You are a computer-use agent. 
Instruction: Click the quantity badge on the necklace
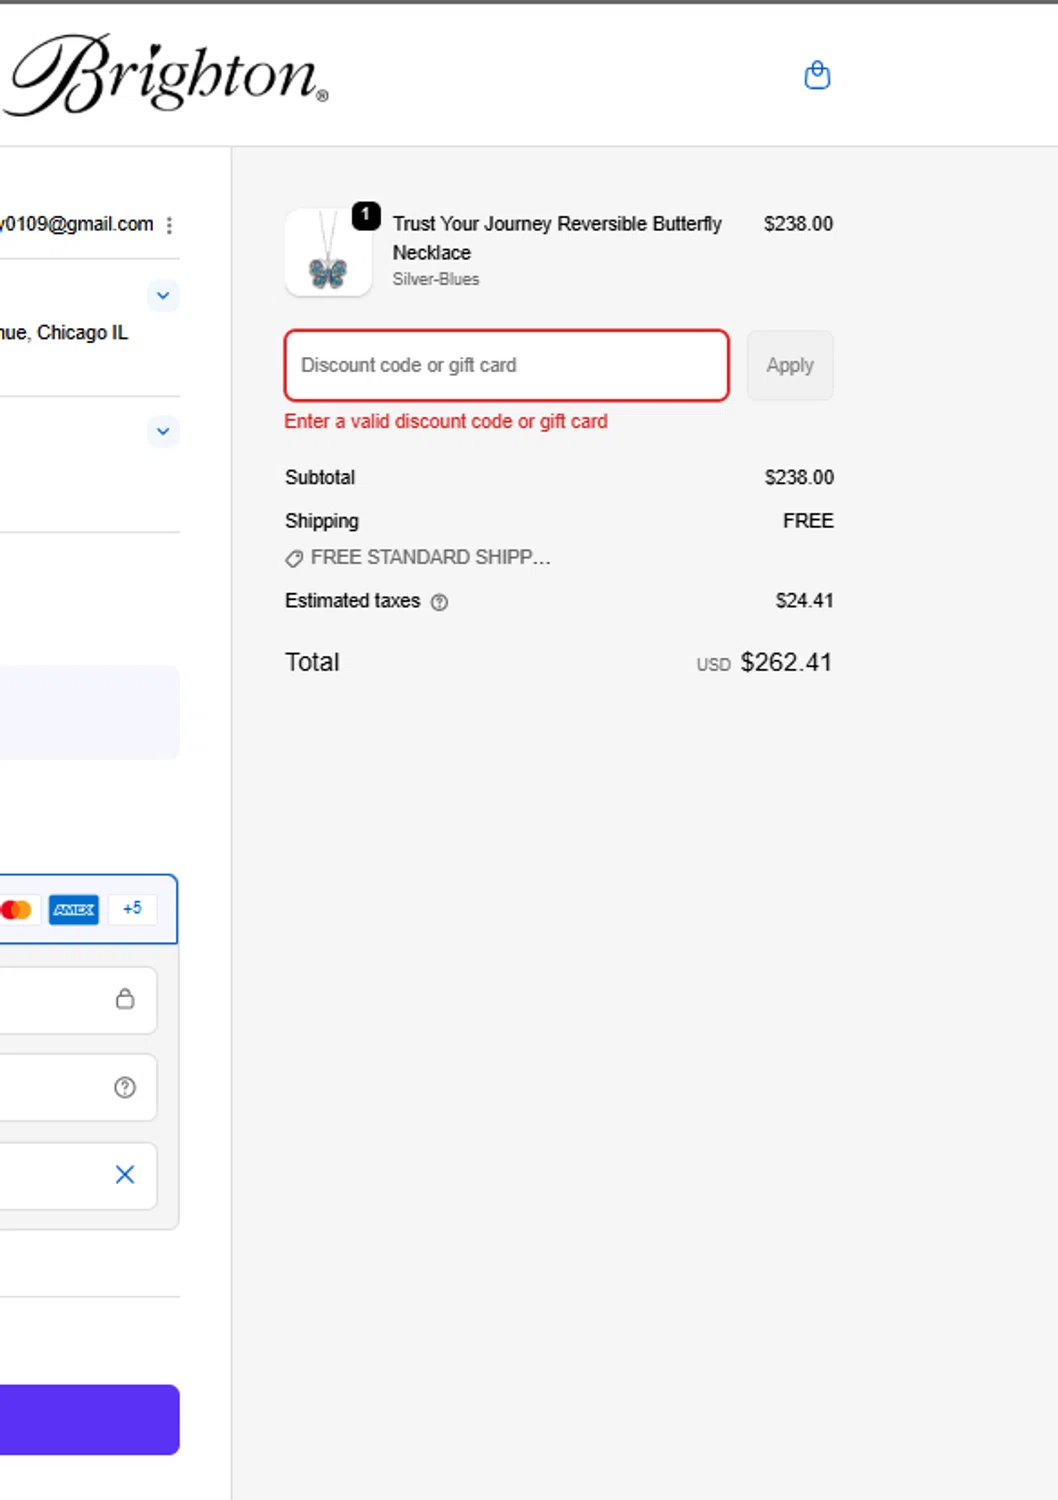(x=366, y=215)
